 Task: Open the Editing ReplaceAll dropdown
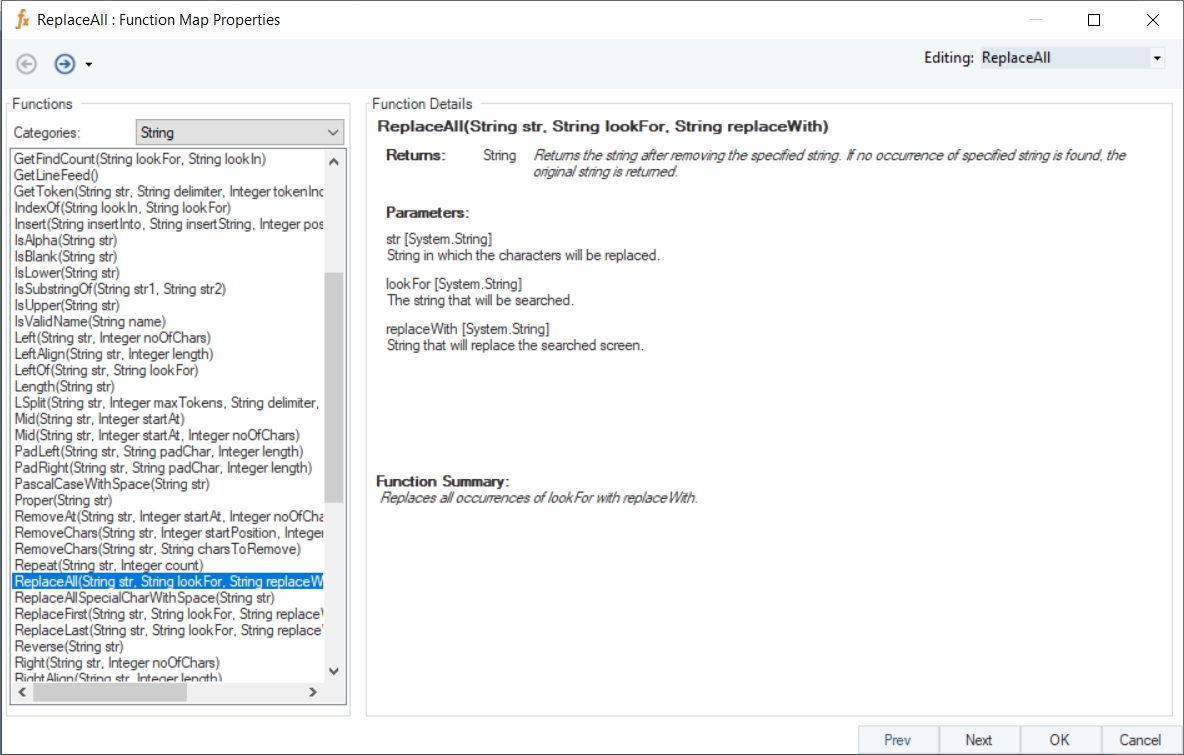1157,58
